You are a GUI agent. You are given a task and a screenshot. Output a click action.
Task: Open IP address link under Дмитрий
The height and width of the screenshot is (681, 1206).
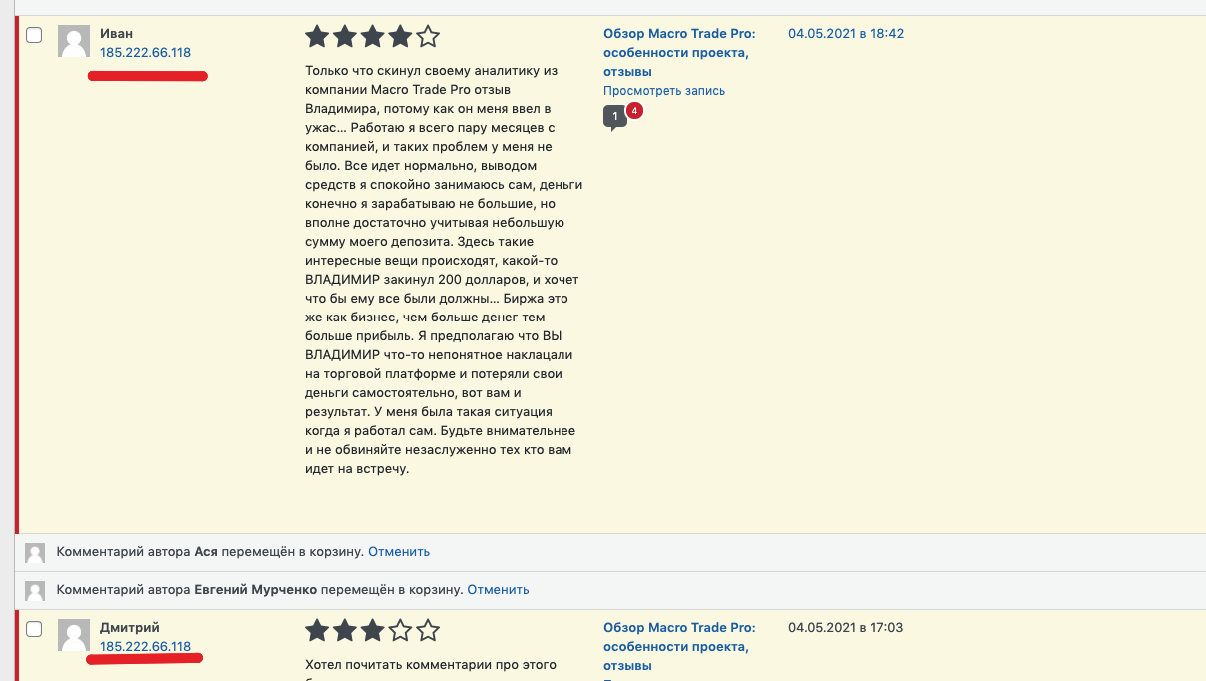point(145,647)
